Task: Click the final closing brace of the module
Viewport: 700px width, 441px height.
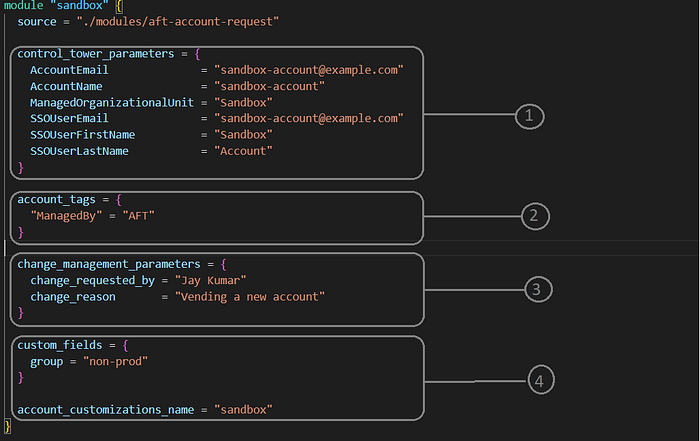Action: pos(7,426)
